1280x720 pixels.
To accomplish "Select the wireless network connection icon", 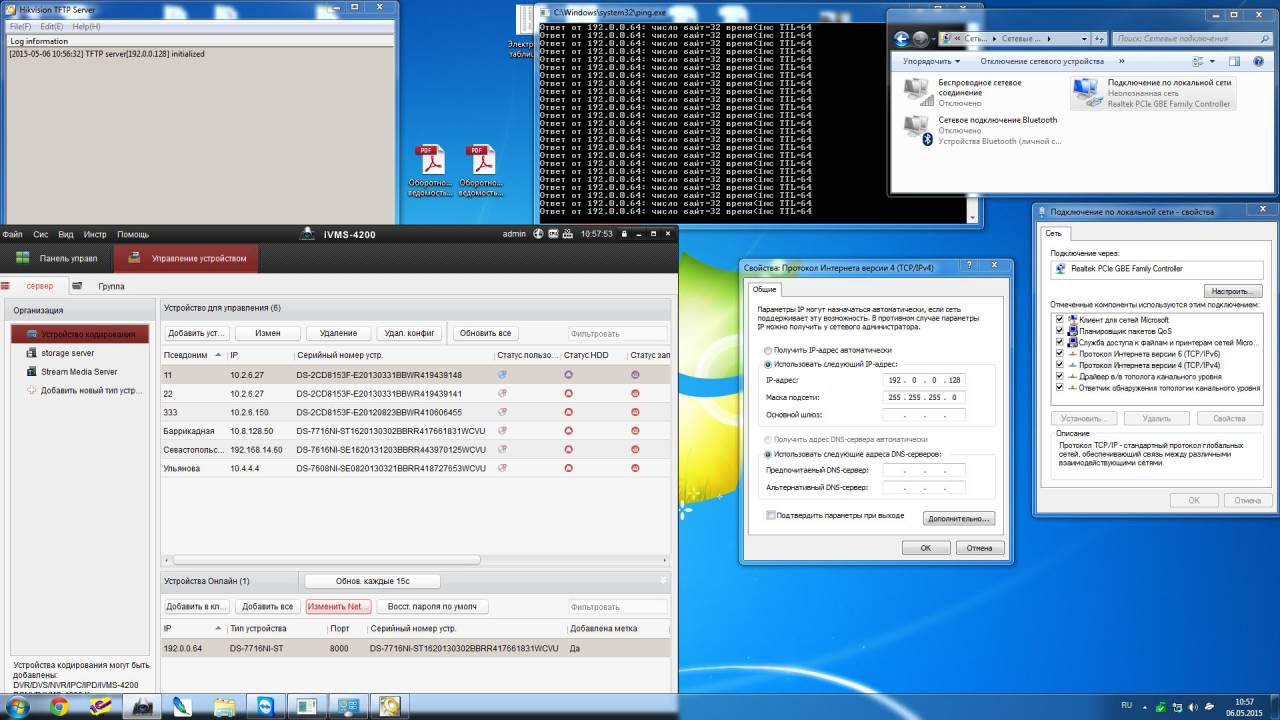I will coord(916,92).
